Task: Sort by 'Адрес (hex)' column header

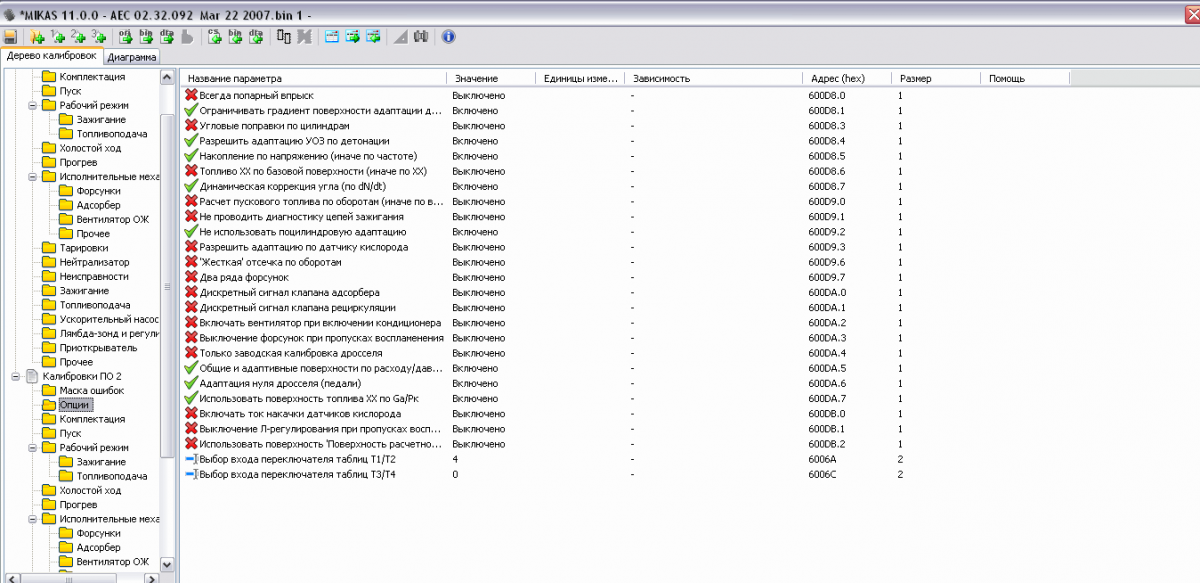Action: [848, 78]
